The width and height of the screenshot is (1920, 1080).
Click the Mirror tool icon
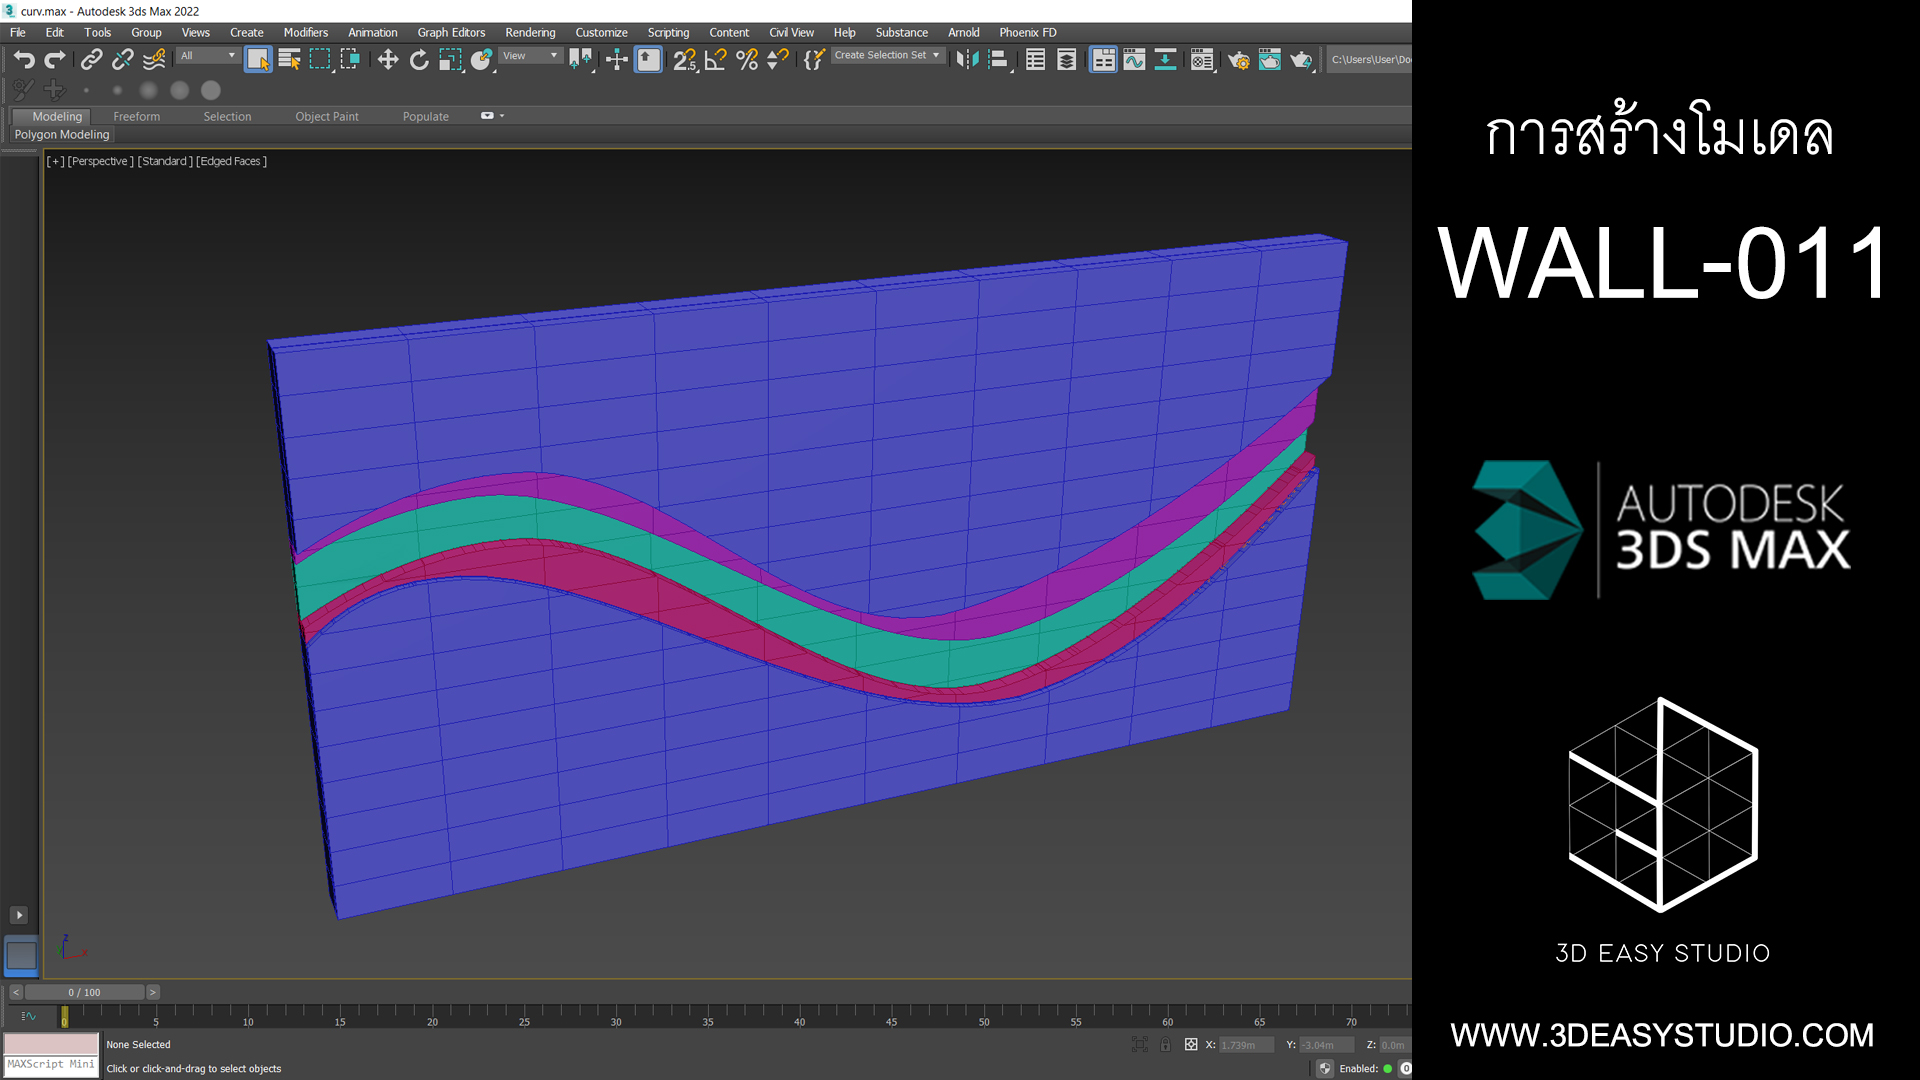[967, 60]
